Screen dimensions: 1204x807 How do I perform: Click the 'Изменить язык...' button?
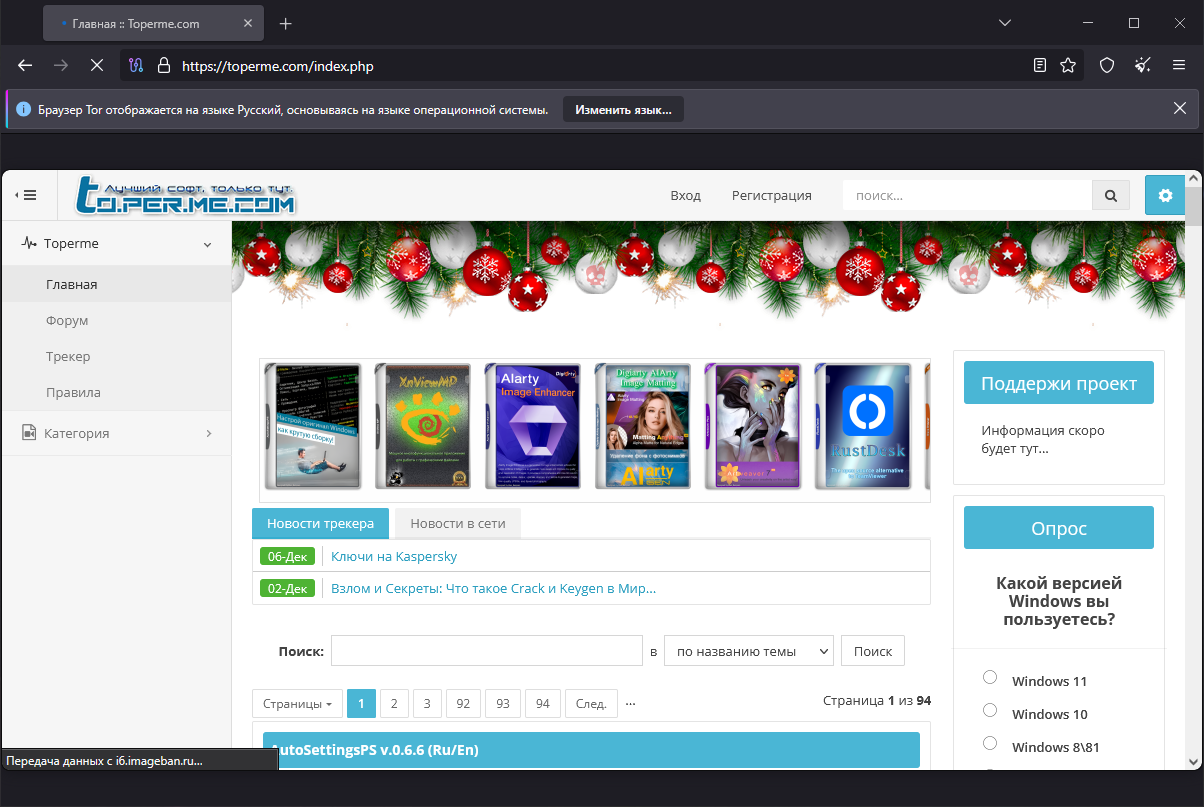[x=623, y=109]
